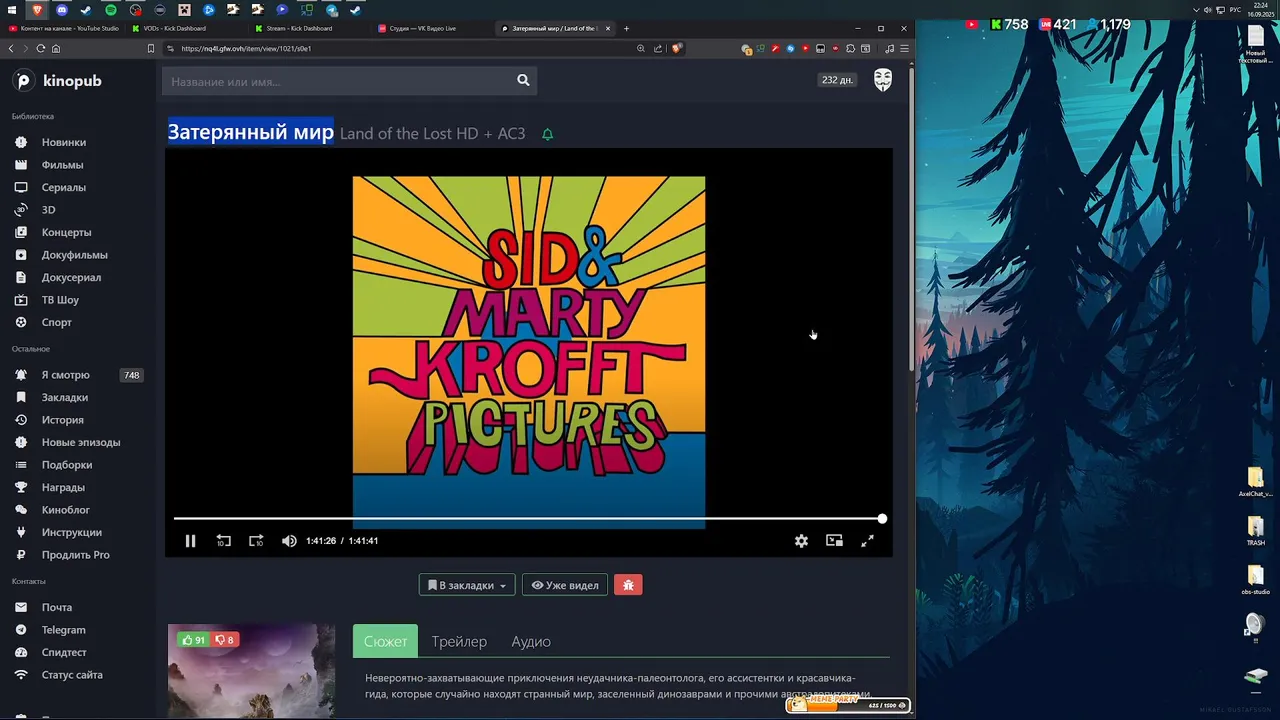The height and width of the screenshot is (720, 1280).
Task: Open the user avatar menu
Action: (883, 80)
